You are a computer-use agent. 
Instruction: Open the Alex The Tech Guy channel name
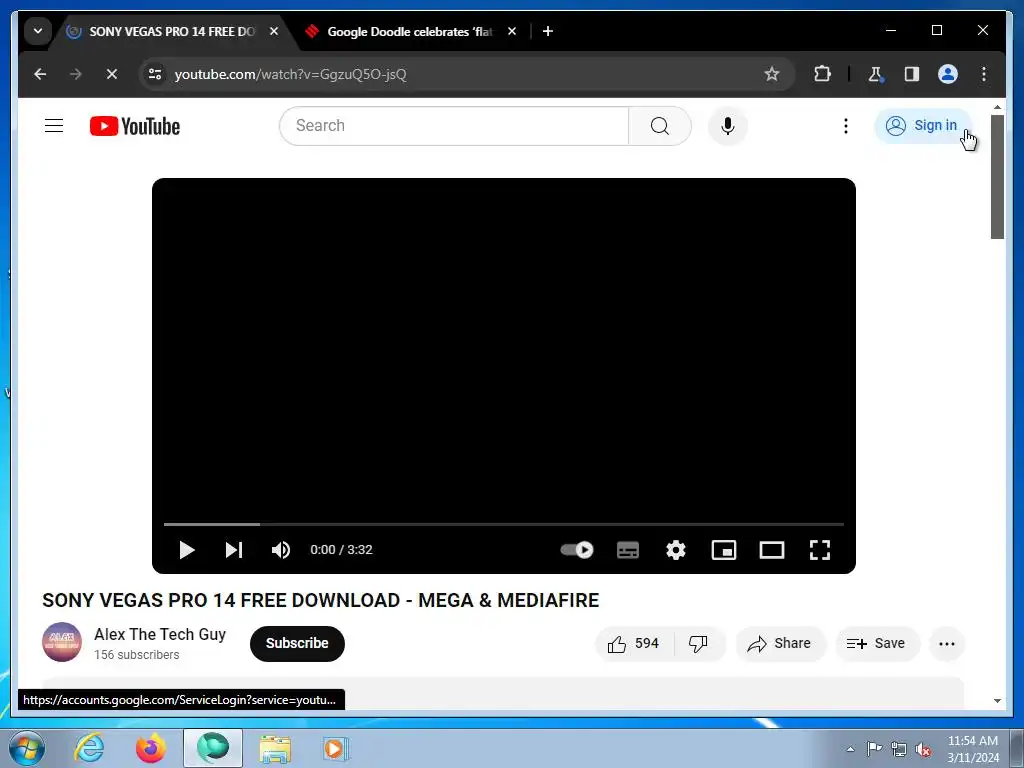pos(160,634)
